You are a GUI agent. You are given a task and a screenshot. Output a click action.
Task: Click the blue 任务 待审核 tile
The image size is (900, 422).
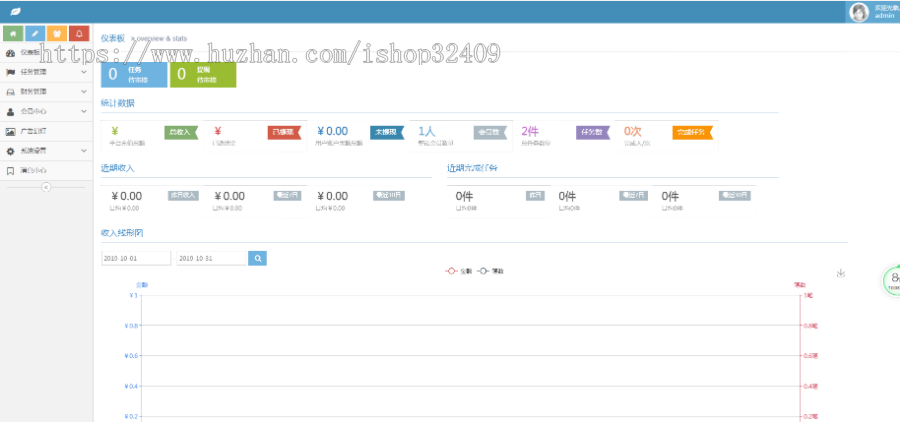pos(134,75)
